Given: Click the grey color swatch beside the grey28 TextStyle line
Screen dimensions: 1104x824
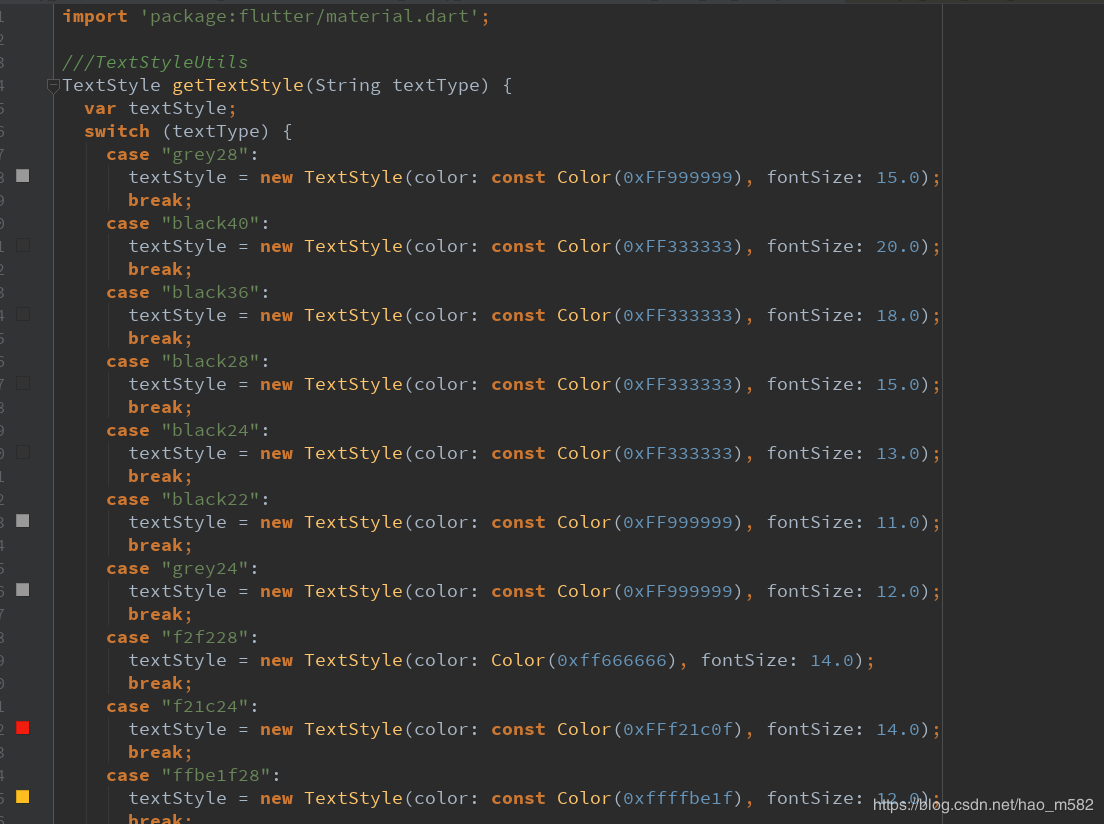Looking at the screenshot, I should [x=23, y=176].
